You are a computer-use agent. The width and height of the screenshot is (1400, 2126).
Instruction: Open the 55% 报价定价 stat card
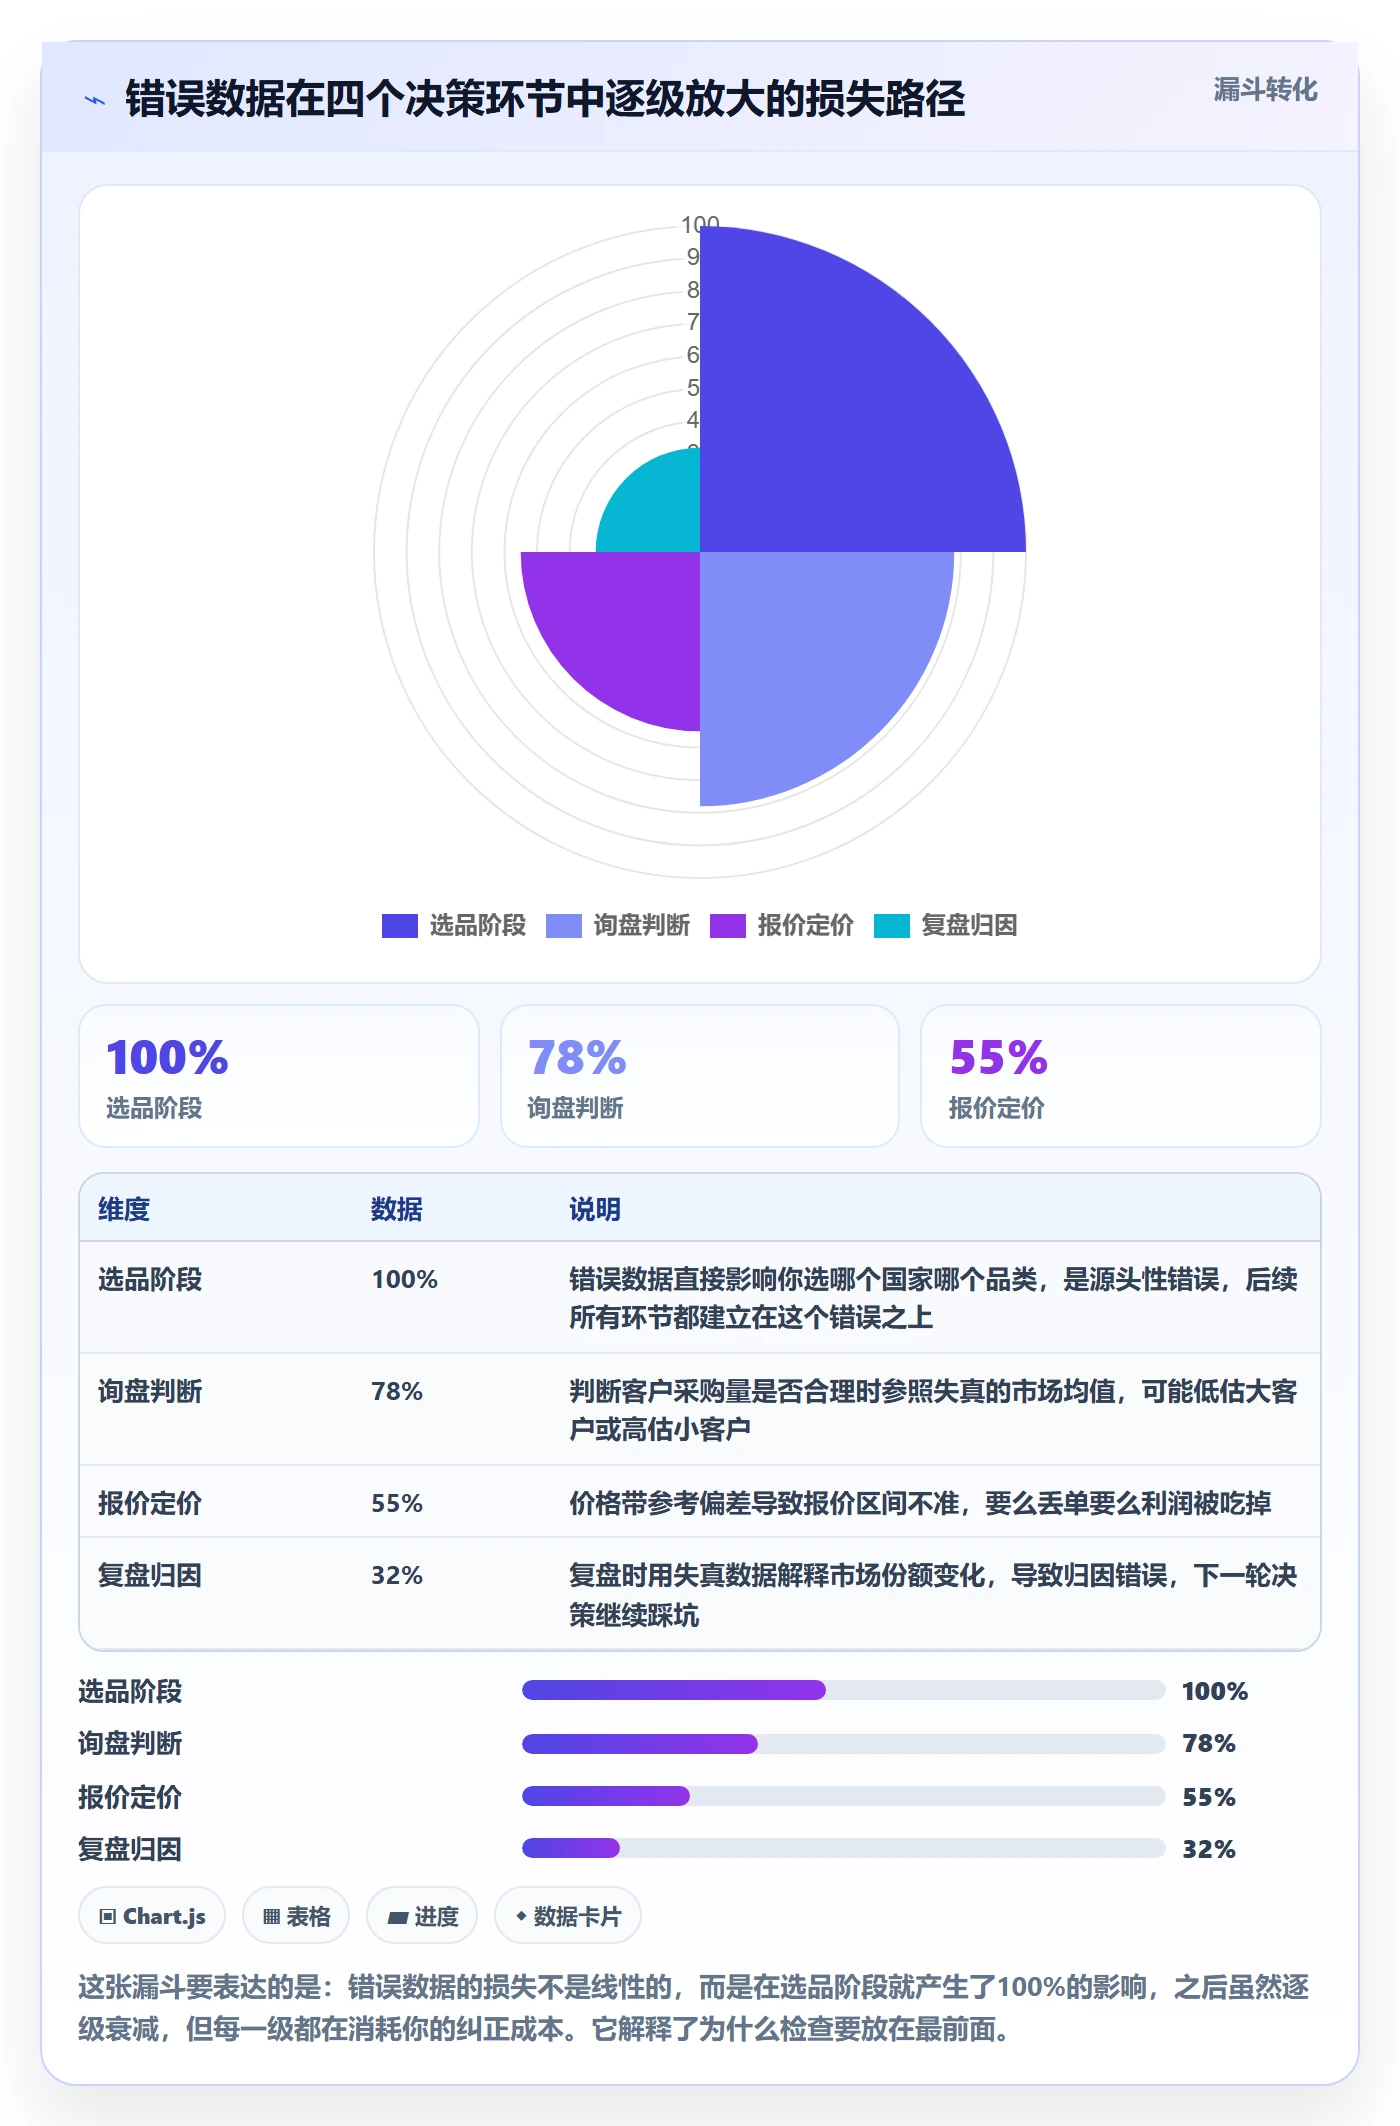click(x=1121, y=1076)
